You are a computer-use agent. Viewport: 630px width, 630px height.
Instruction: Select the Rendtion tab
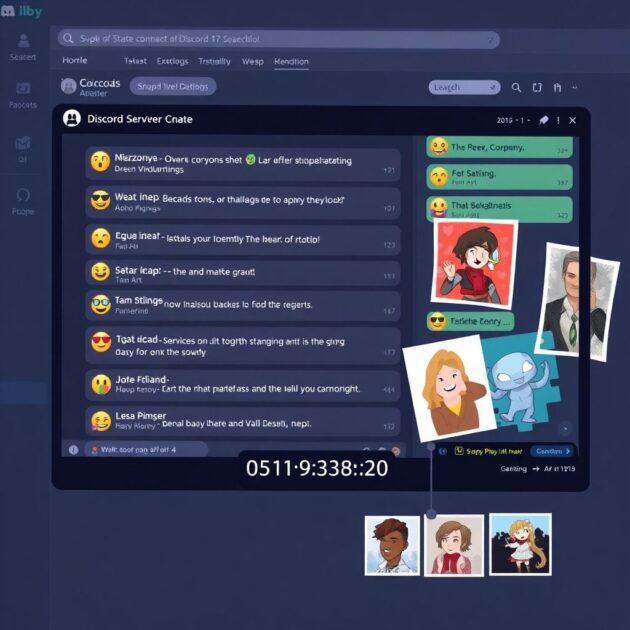tap(291, 61)
